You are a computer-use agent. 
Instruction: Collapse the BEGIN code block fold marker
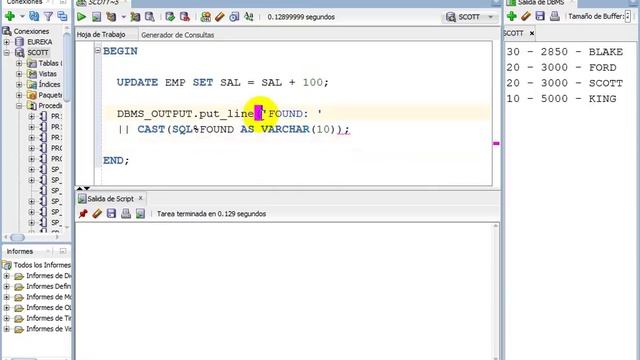[x=98, y=51]
